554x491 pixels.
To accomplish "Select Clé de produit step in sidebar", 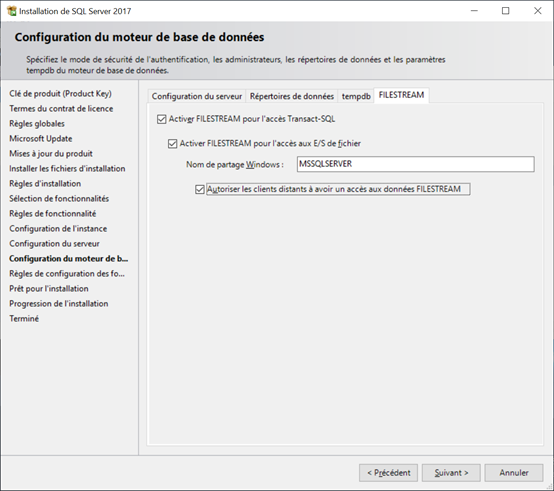I will click(60, 94).
